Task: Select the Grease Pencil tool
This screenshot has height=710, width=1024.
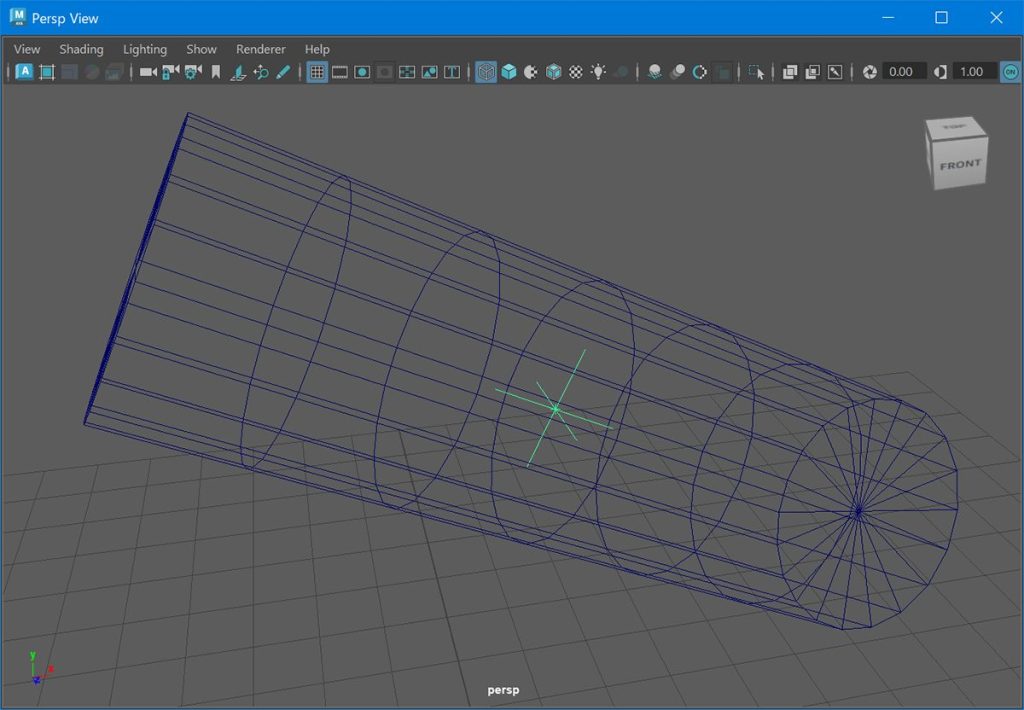Action: click(283, 72)
